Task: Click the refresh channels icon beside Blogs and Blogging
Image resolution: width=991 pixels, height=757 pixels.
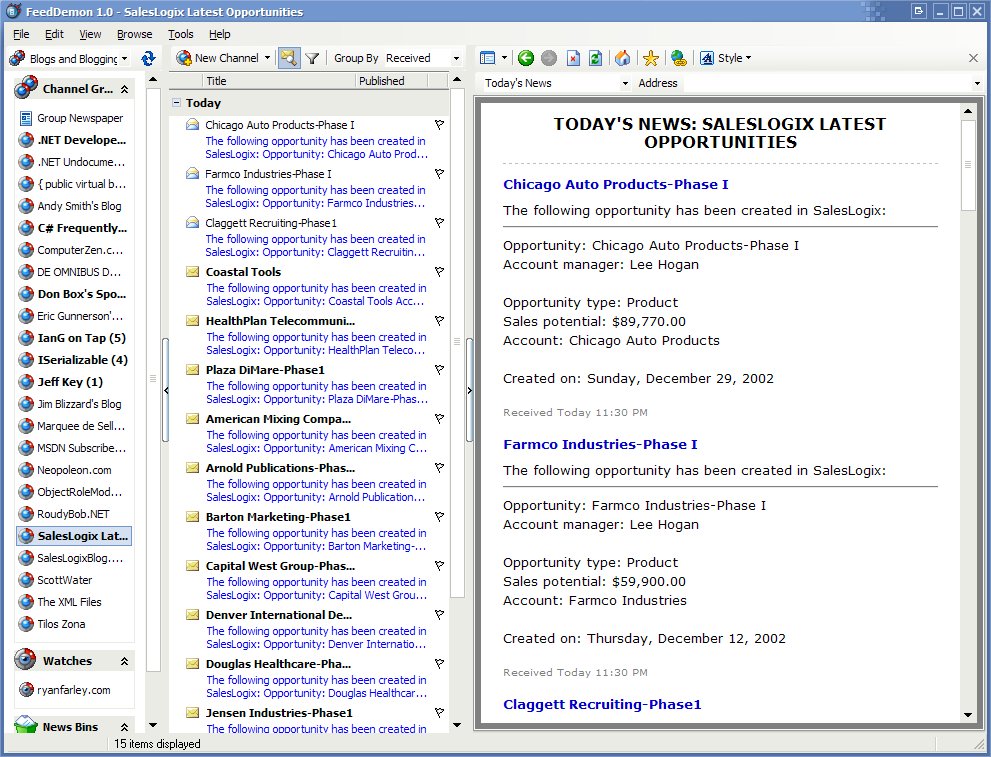Action: (148, 58)
